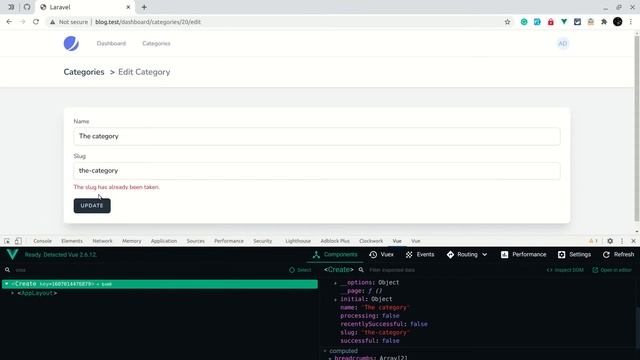Collapse the computed section
640x360 pixels.
tap(325, 351)
